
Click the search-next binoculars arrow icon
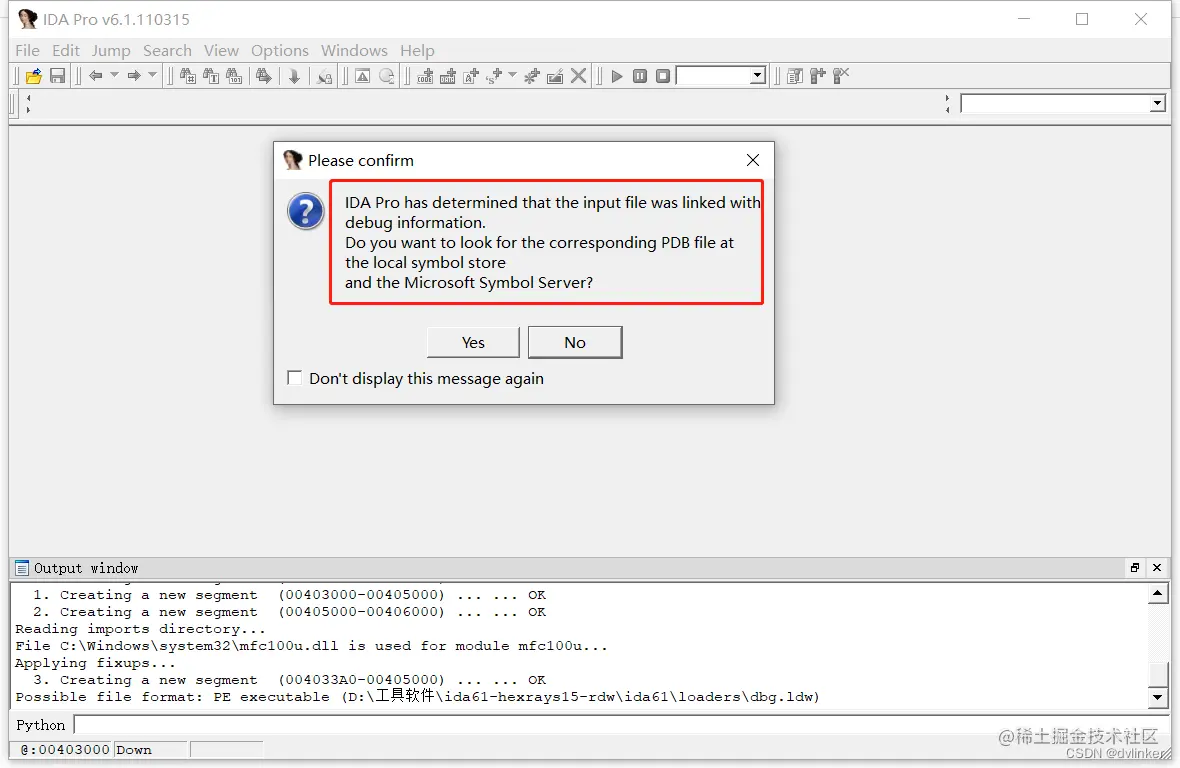263,76
